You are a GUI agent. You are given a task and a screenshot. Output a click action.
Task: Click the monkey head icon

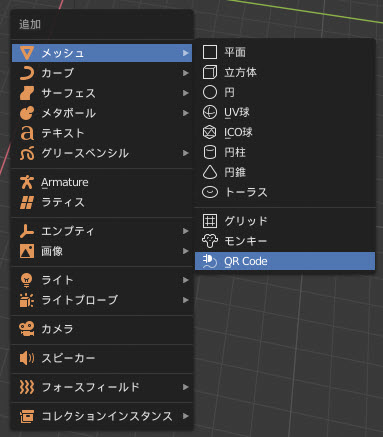pos(210,241)
